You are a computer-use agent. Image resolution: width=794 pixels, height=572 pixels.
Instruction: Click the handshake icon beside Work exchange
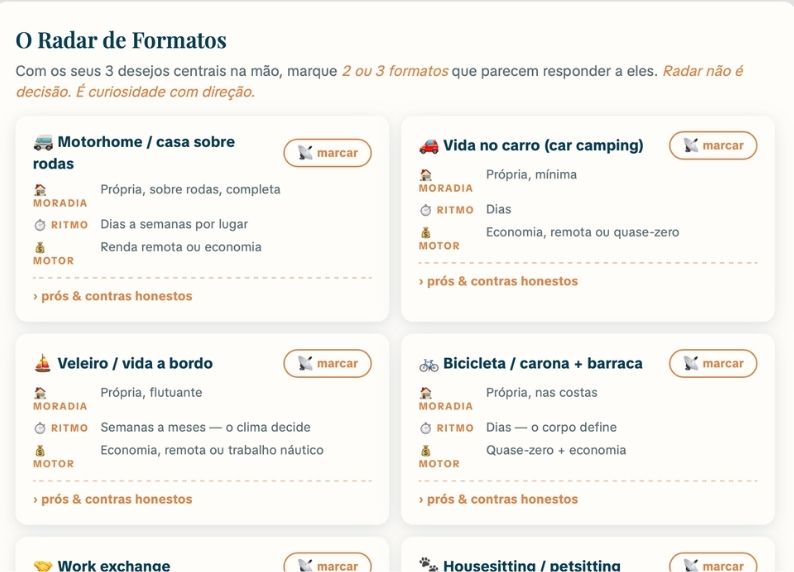click(43, 566)
